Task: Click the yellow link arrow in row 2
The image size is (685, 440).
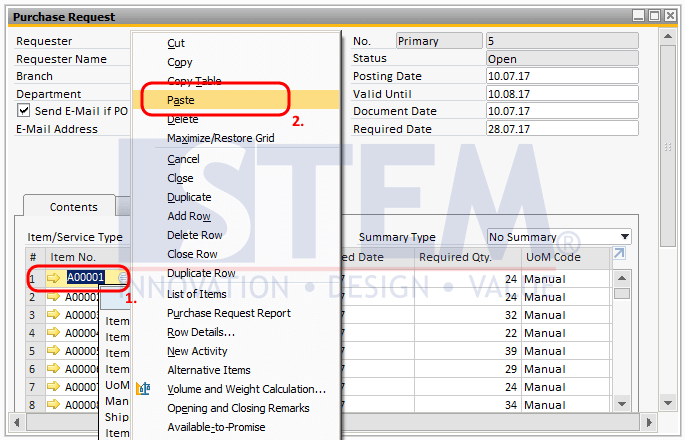Action: point(53,297)
